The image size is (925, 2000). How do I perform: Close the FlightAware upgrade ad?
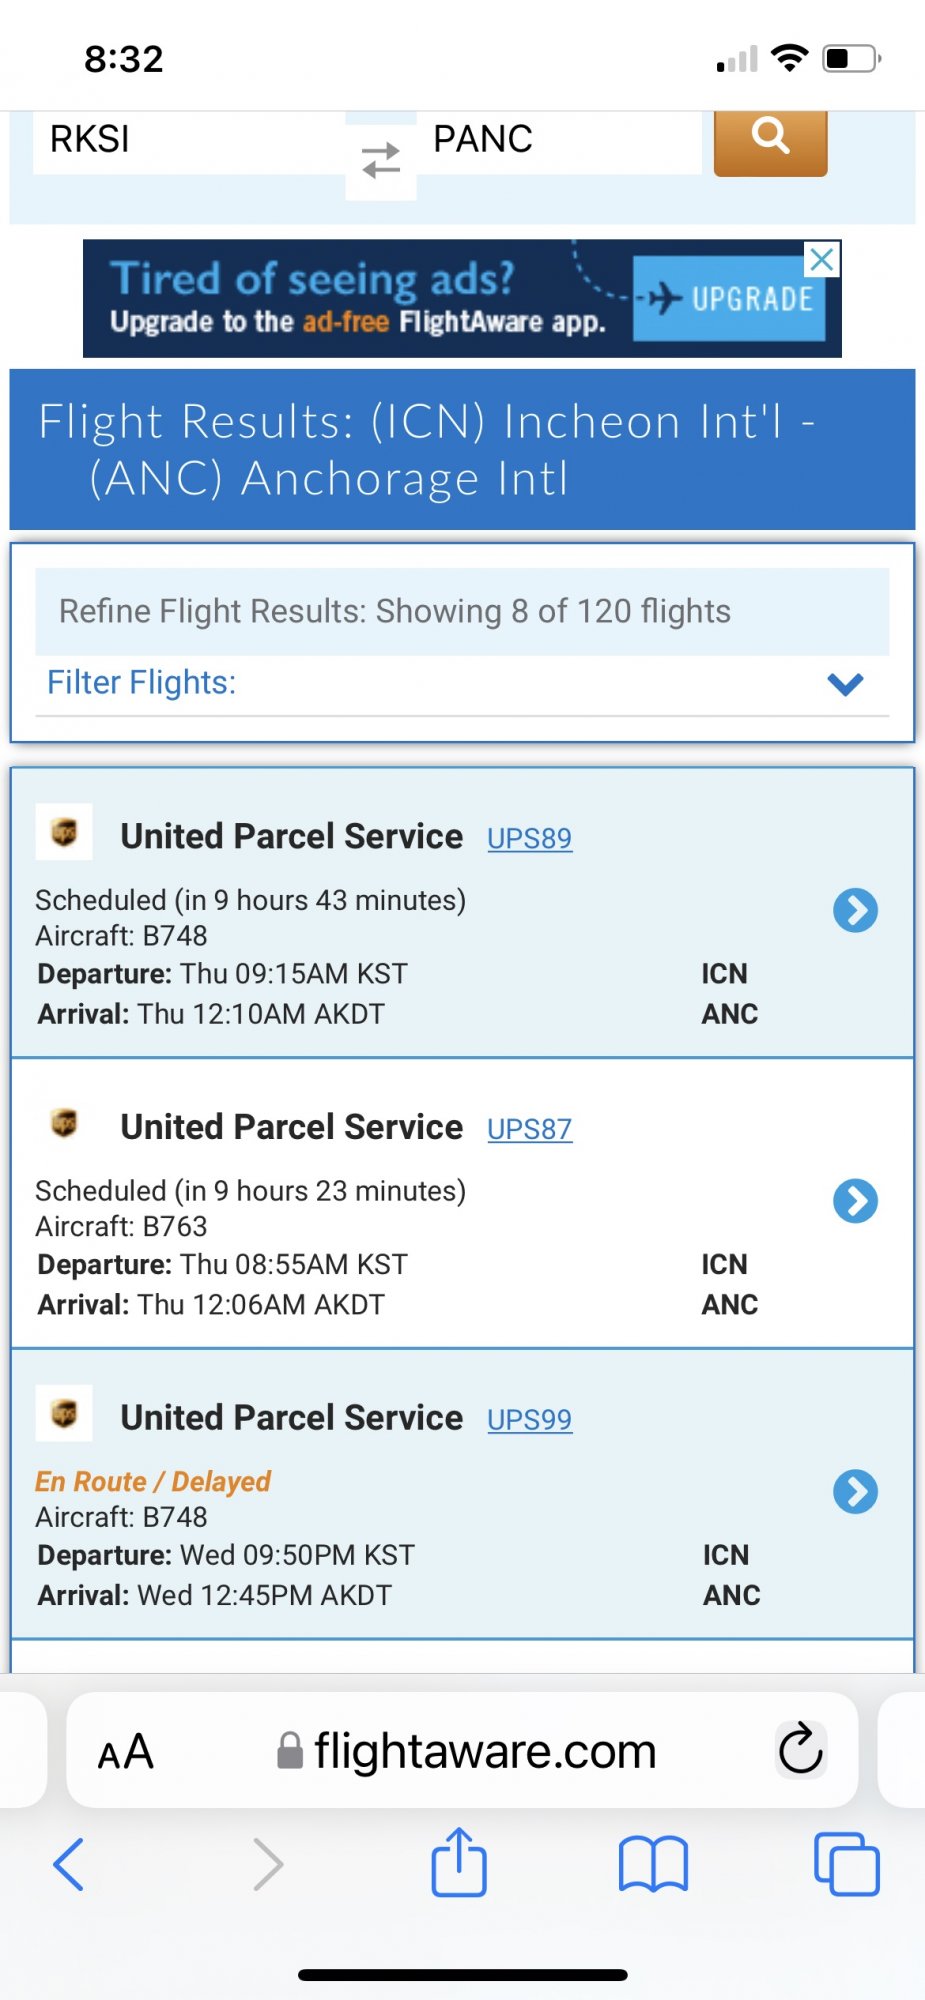[822, 260]
